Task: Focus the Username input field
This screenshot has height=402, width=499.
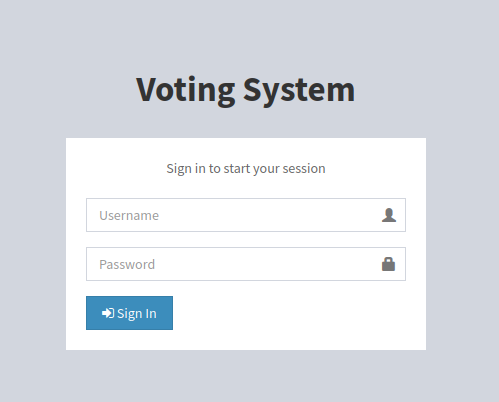Action: tap(246, 215)
